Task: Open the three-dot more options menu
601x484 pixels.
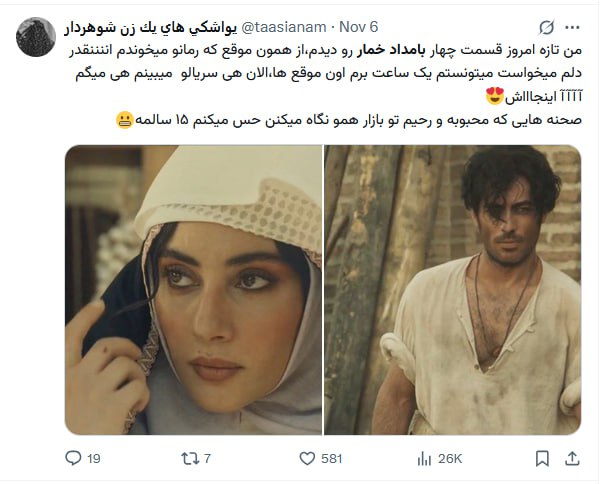Action: coord(572,27)
